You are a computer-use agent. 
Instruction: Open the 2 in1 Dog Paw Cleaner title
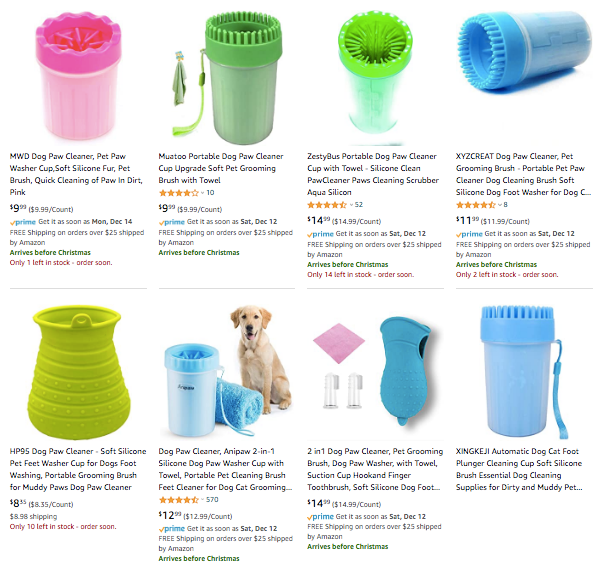pos(375,469)
